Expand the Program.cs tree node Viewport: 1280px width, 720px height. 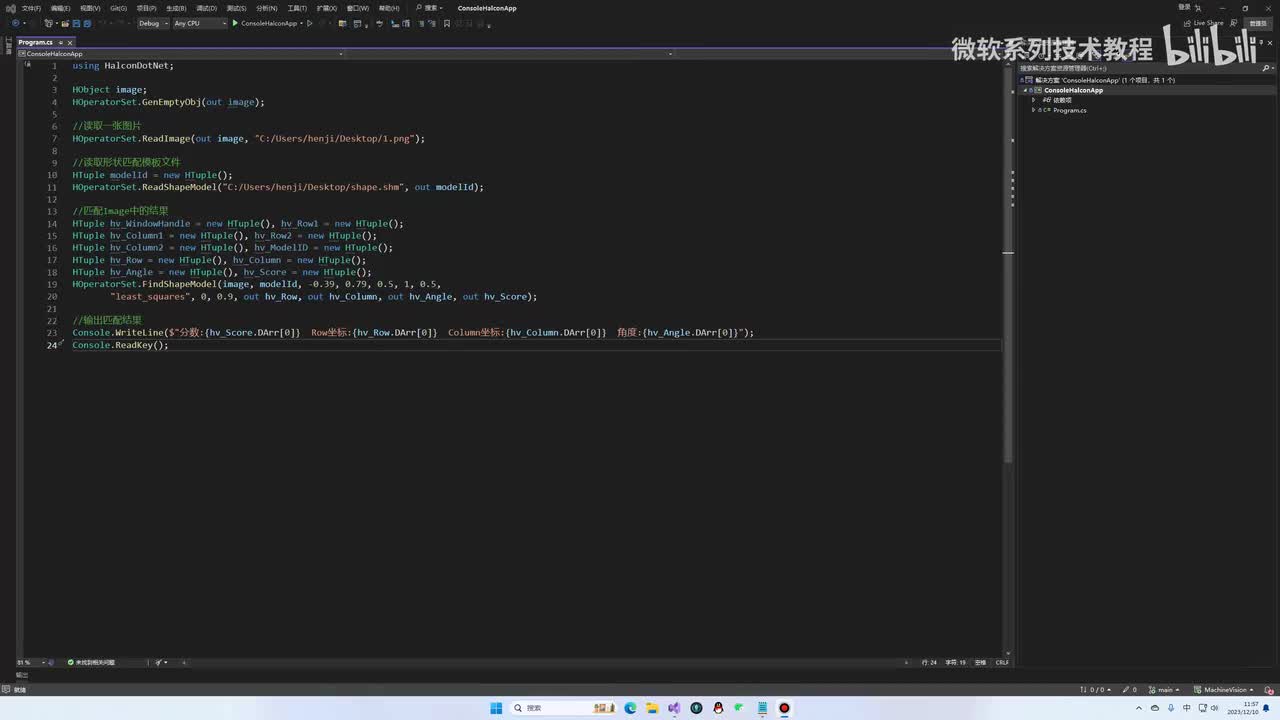[1034, 110]
